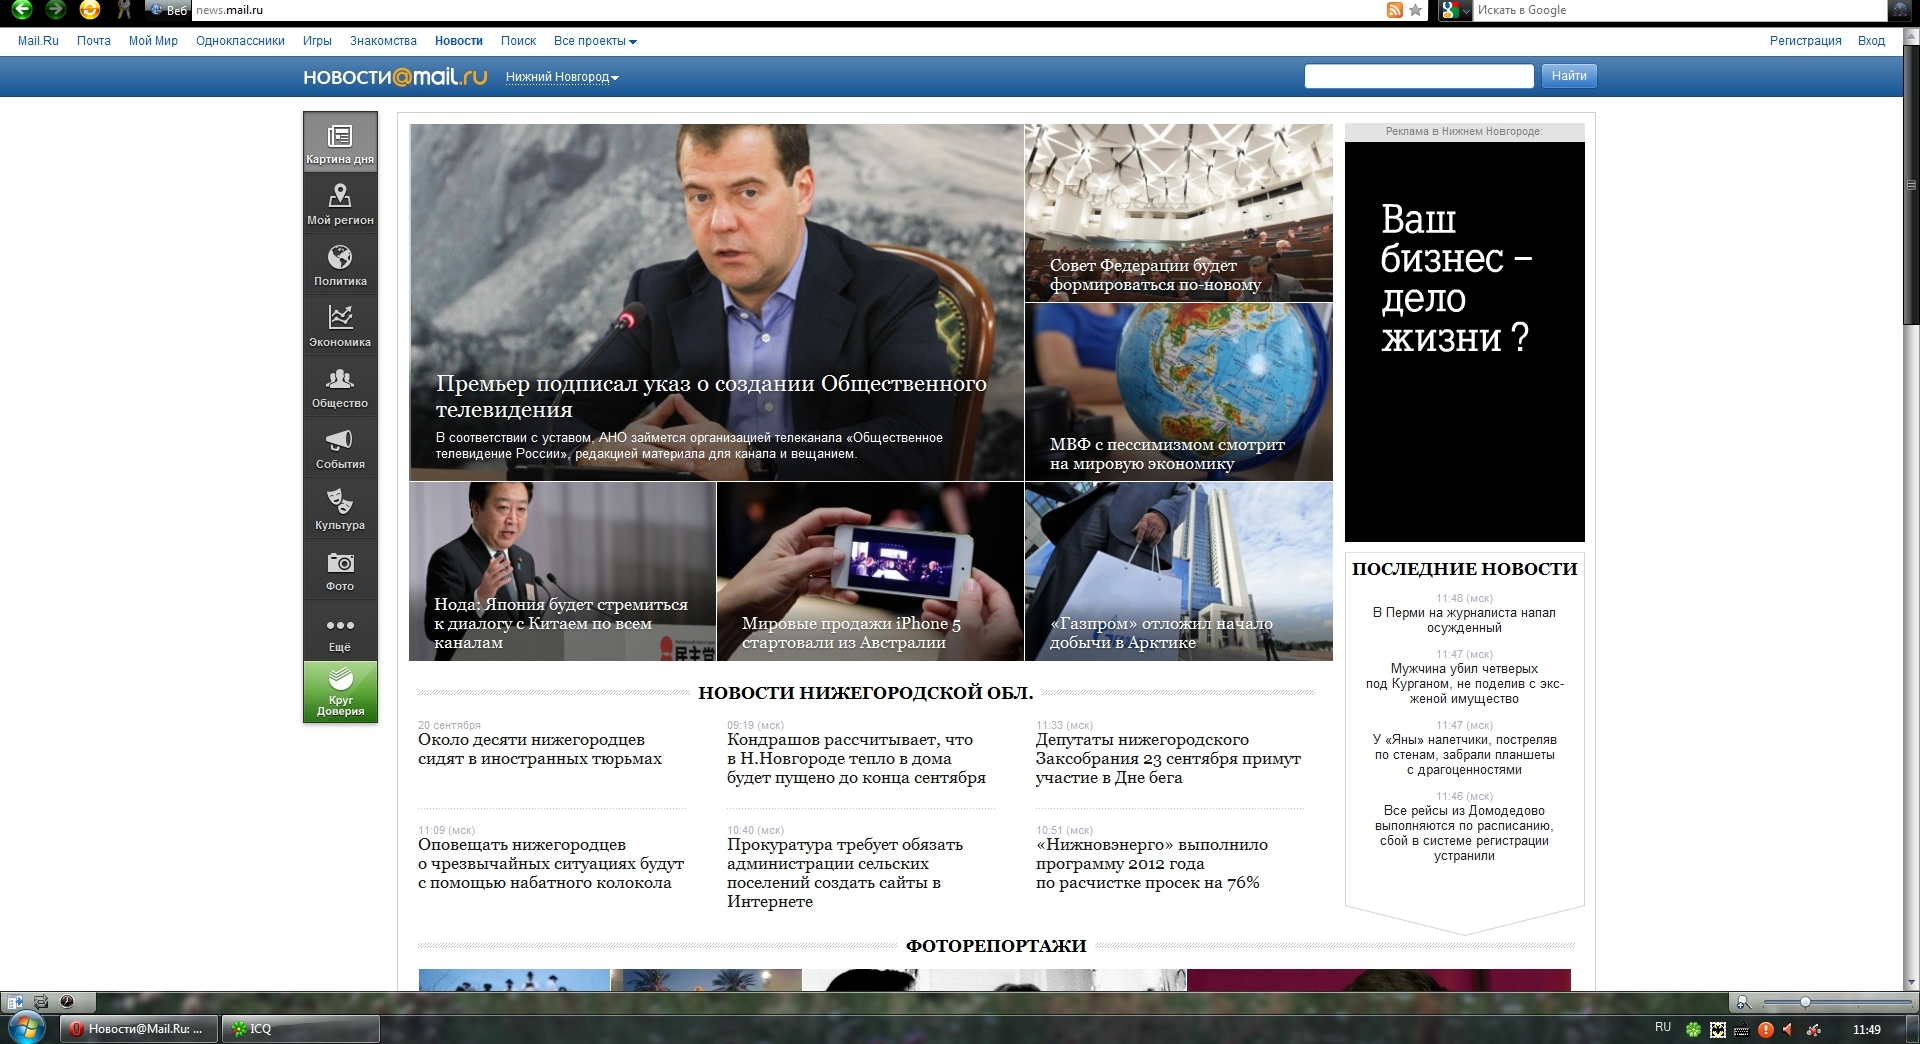Viewport: 1920px width, 1044px height.
Task: Open the Политика sidebar section
Action: point(340,264)
